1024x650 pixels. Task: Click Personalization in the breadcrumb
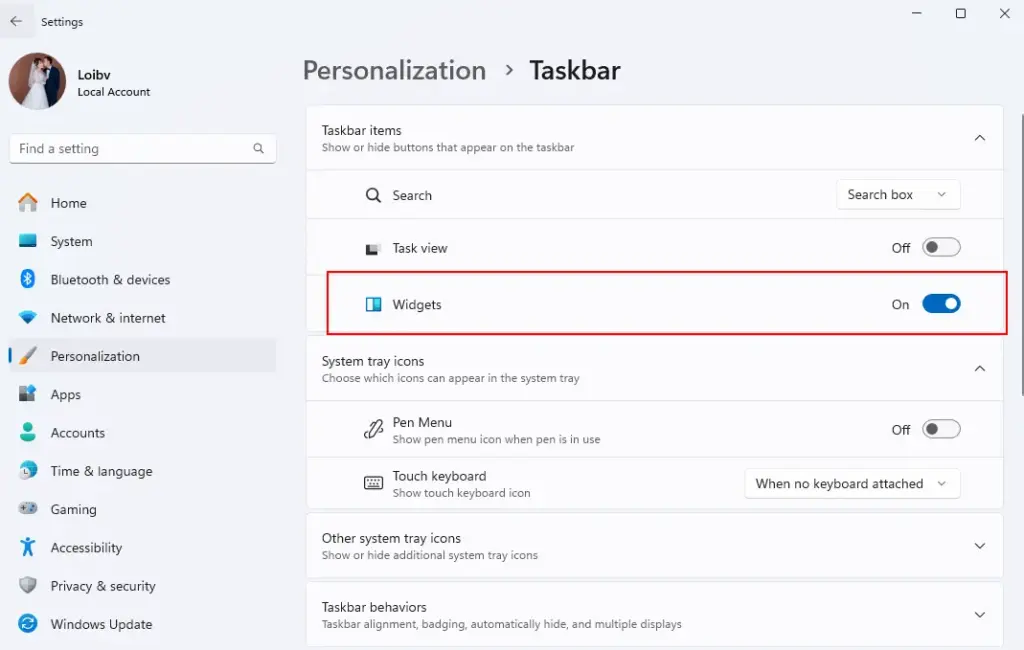coord(394,71)
